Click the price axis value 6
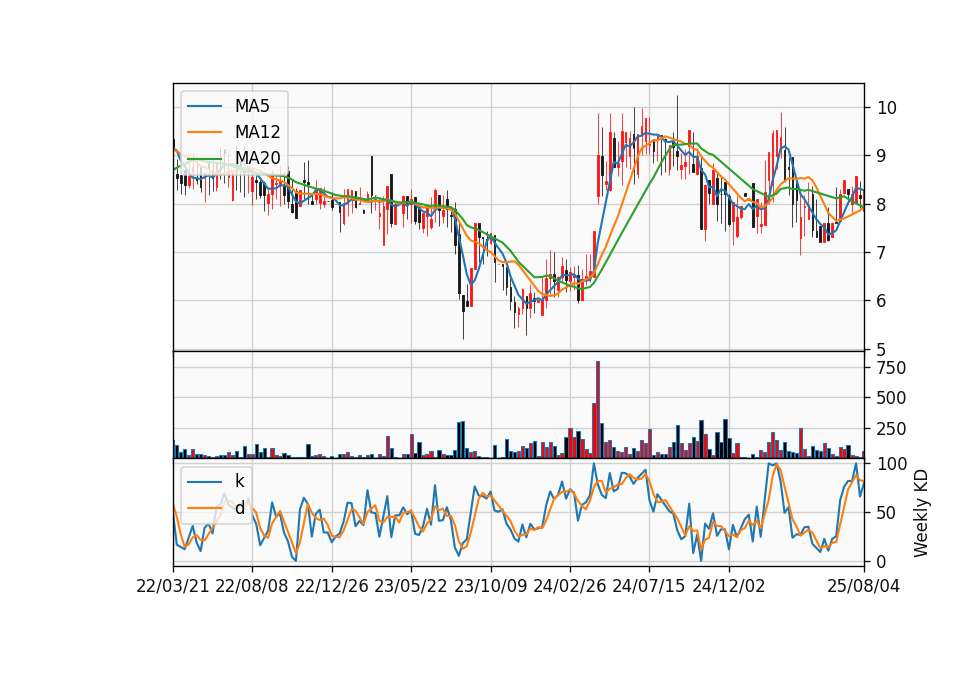 (x=882, y=301)
